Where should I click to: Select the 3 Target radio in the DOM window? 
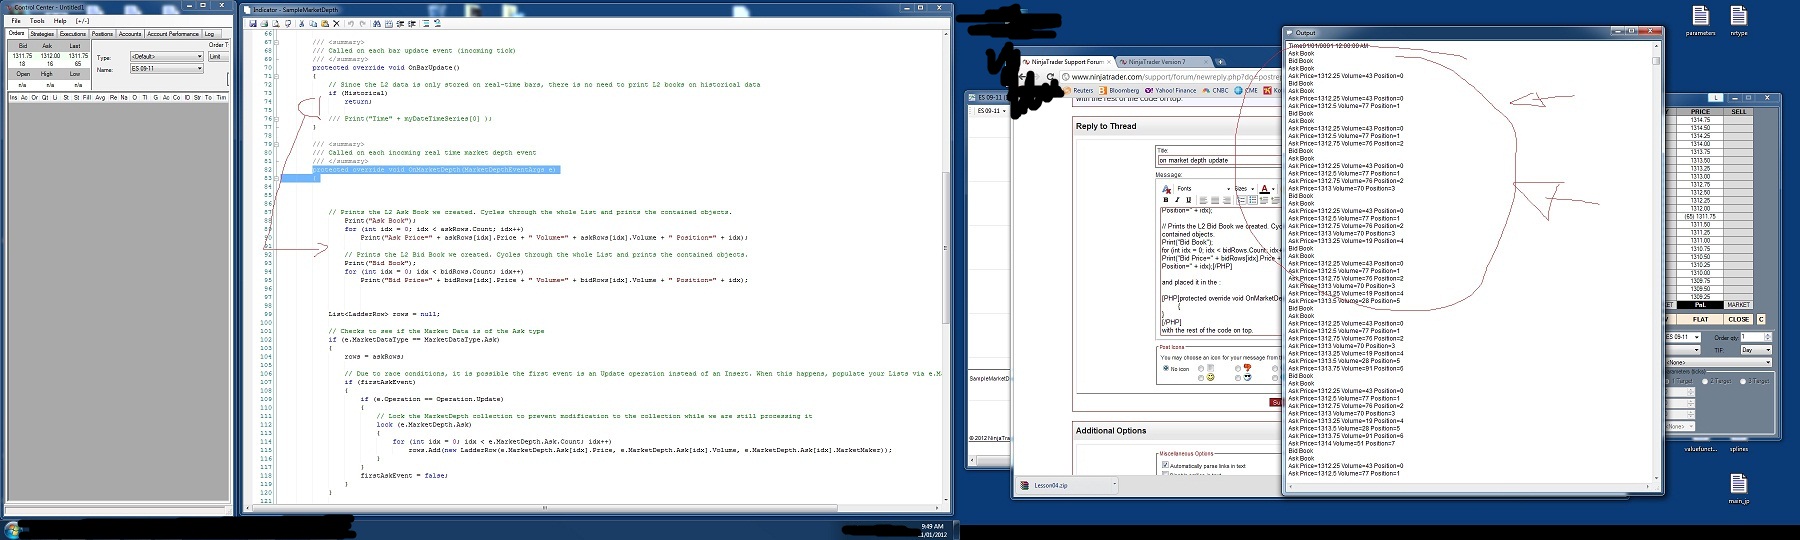pyautogui.click(x=1745, y=381)
